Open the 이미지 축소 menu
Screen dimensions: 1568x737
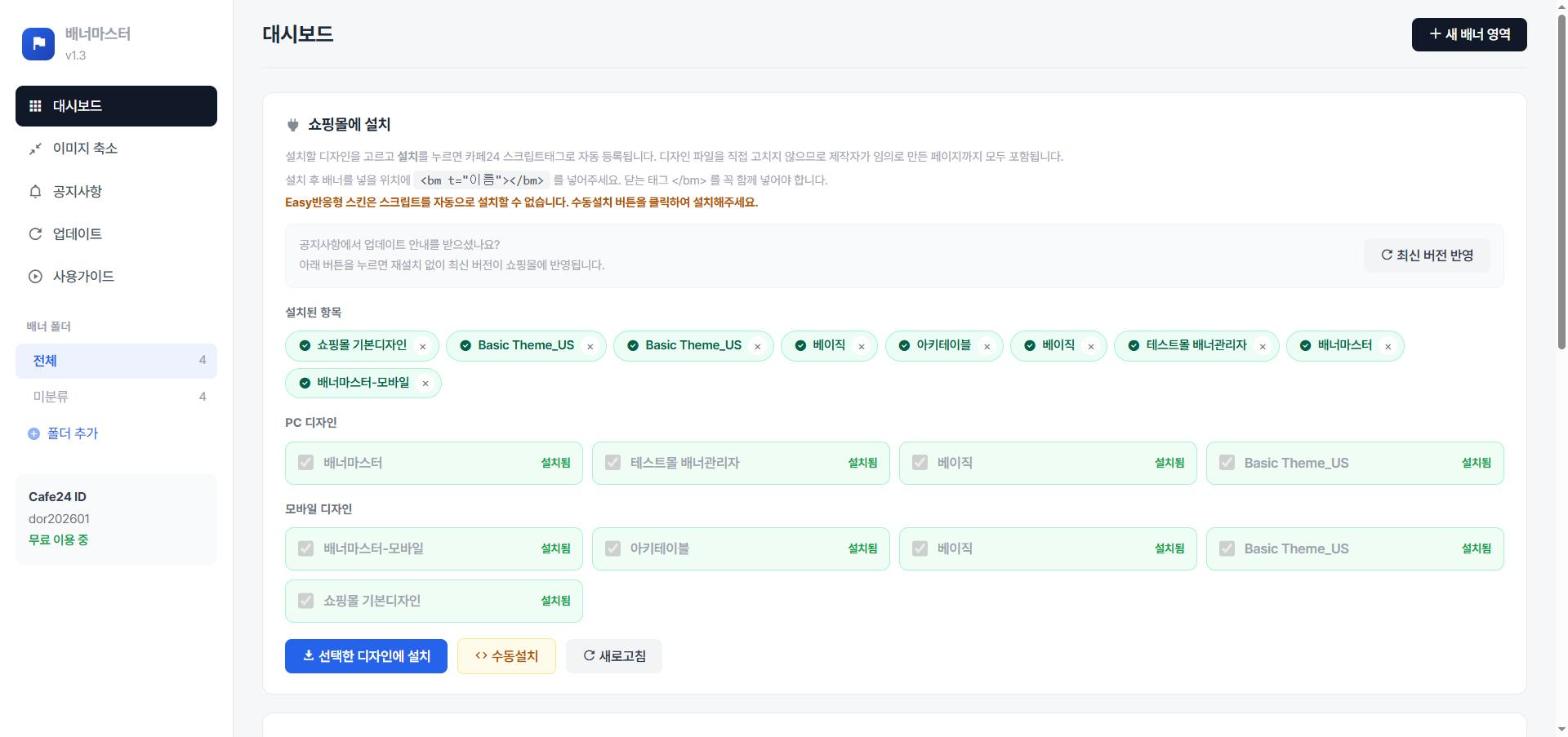point(116,148)
